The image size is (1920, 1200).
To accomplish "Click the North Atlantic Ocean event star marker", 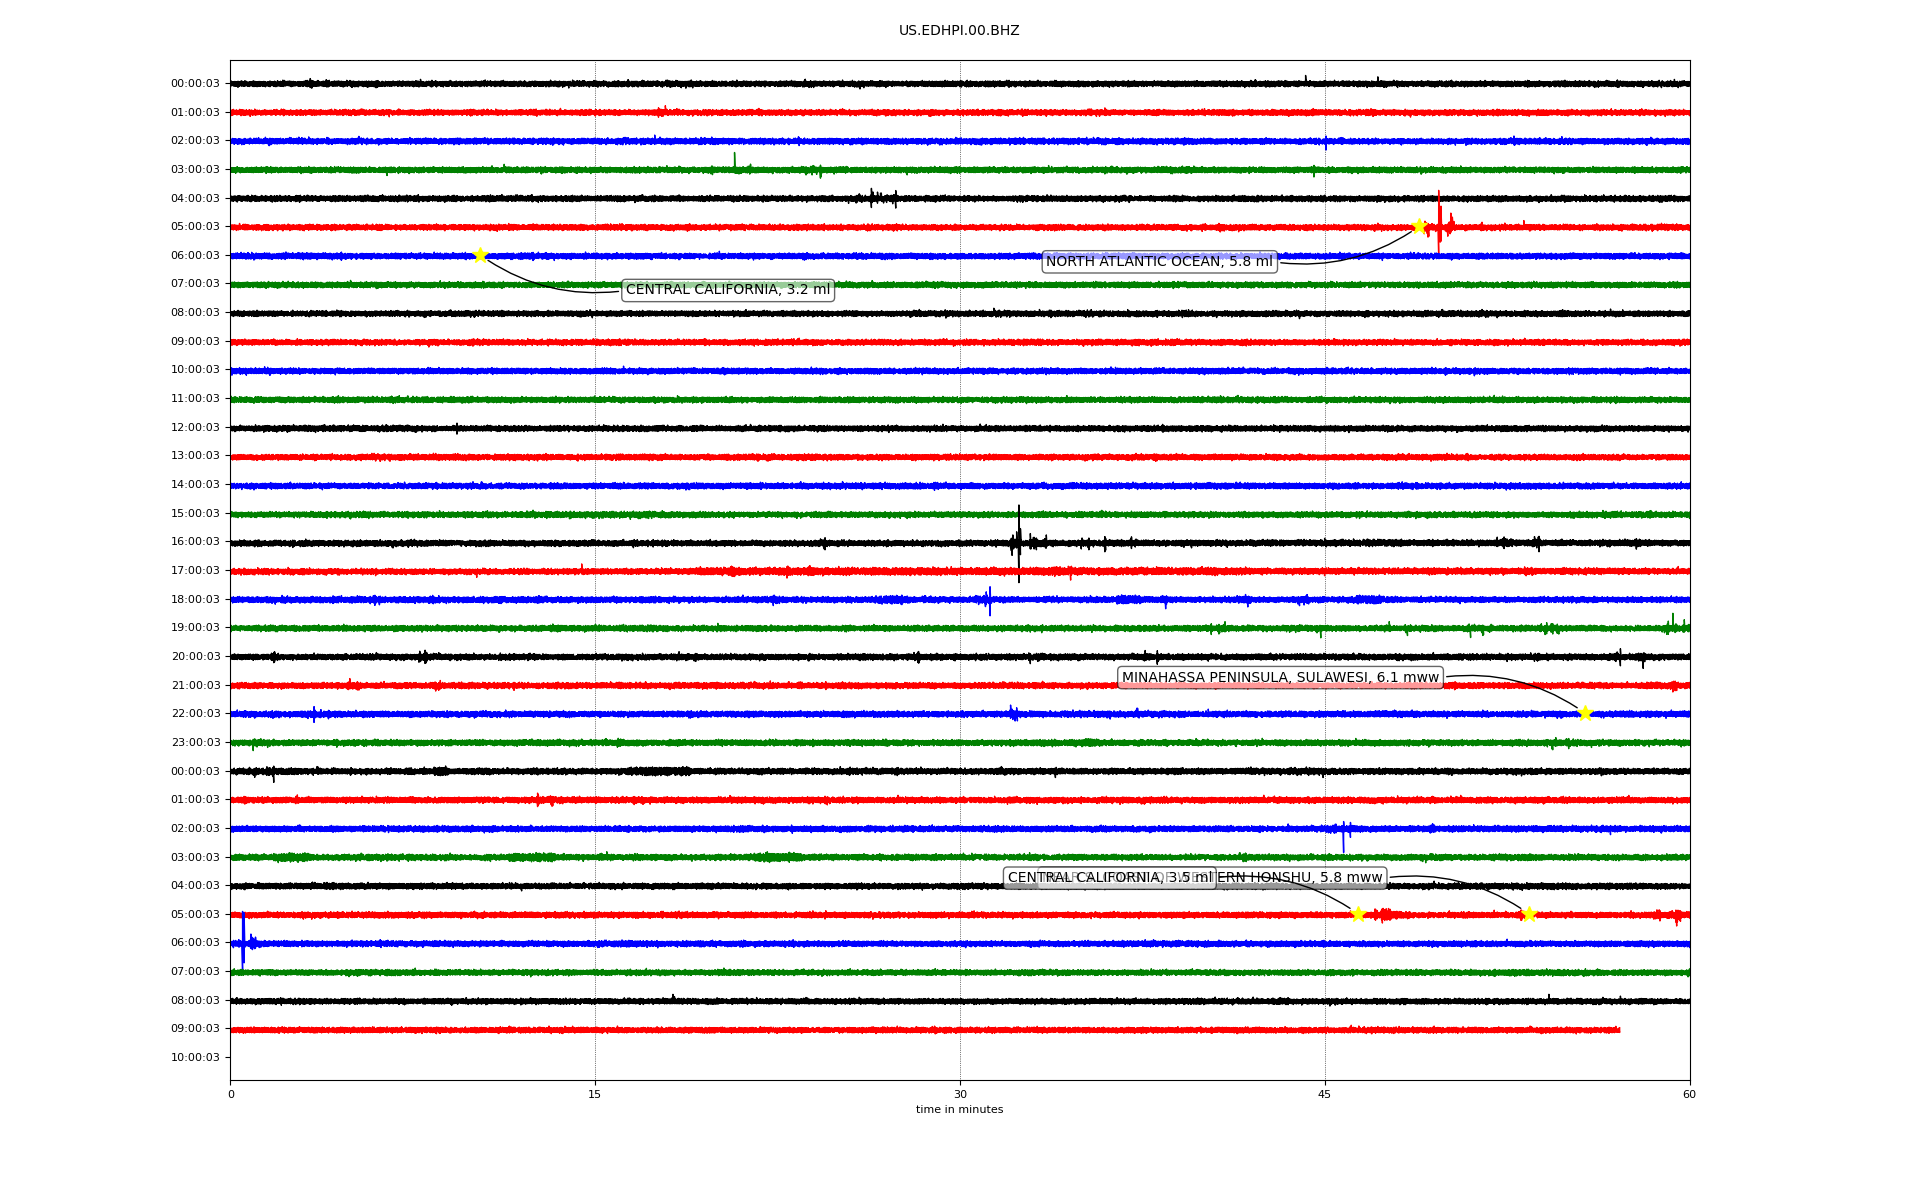I will (x=1419, y=226).
